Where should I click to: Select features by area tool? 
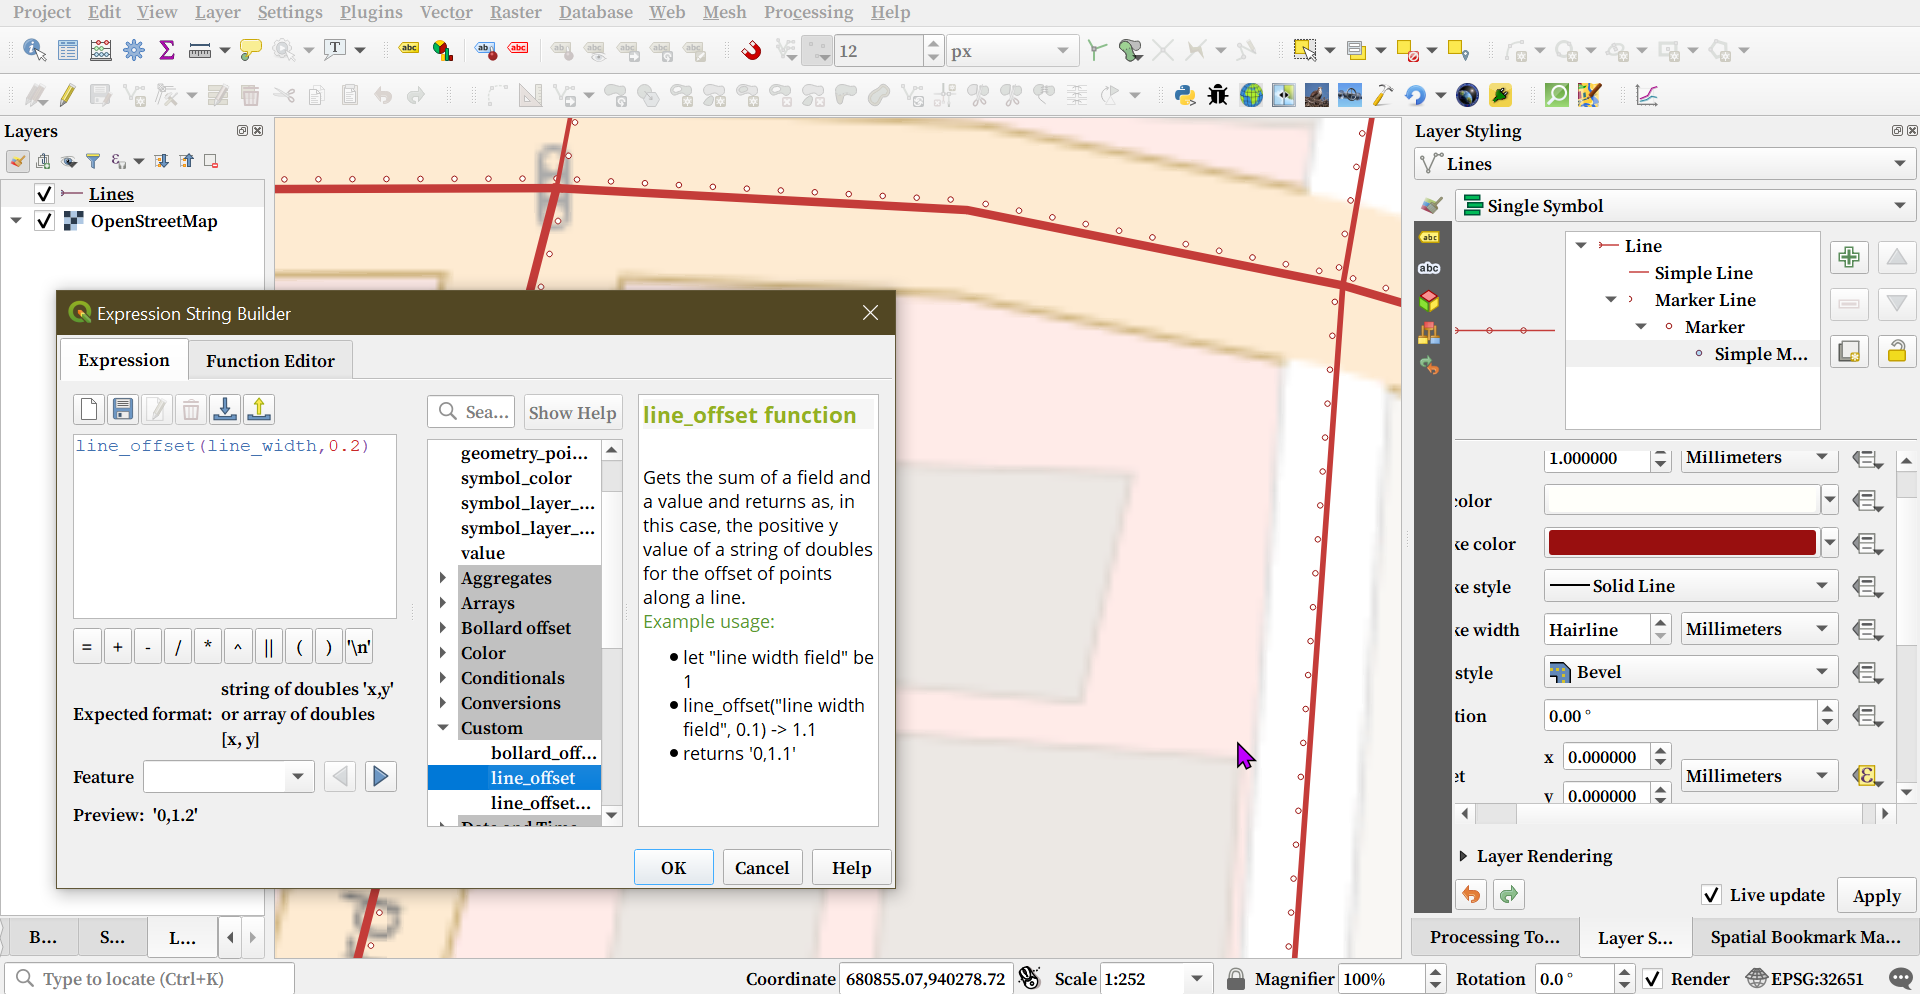[x=1304, y=50]
